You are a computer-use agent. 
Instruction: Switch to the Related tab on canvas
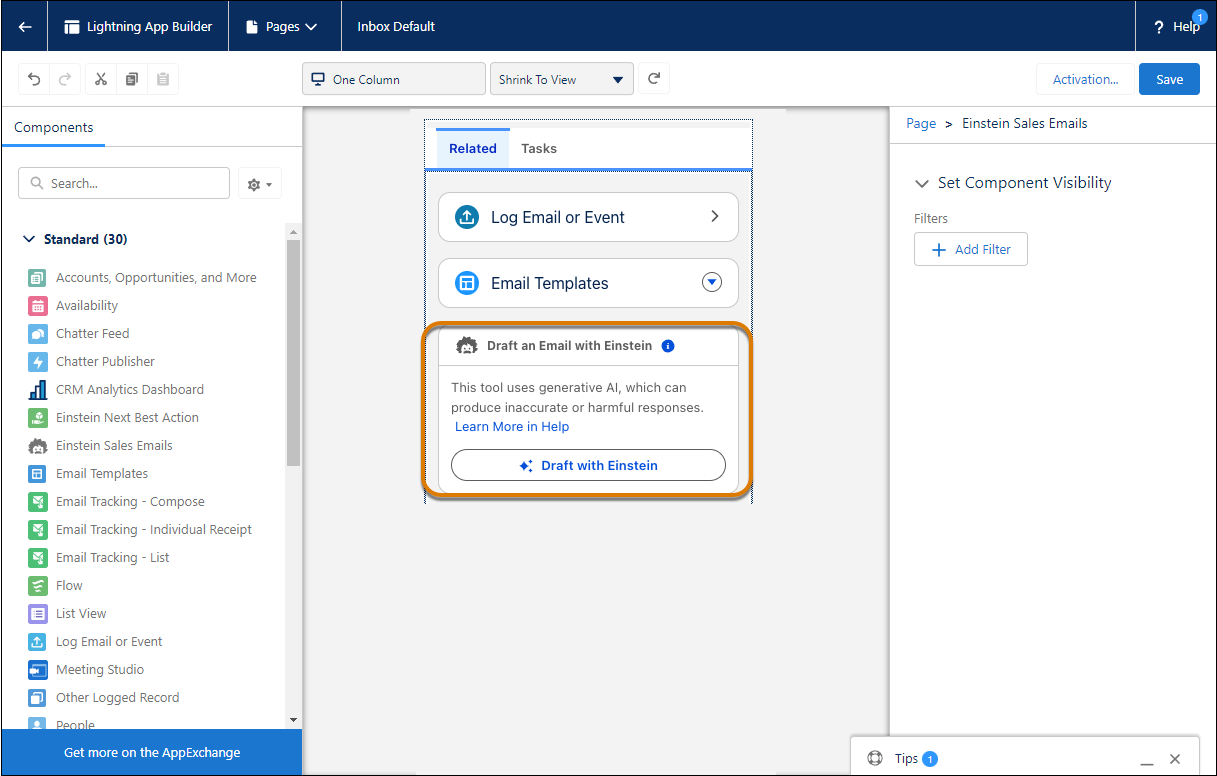473,148
